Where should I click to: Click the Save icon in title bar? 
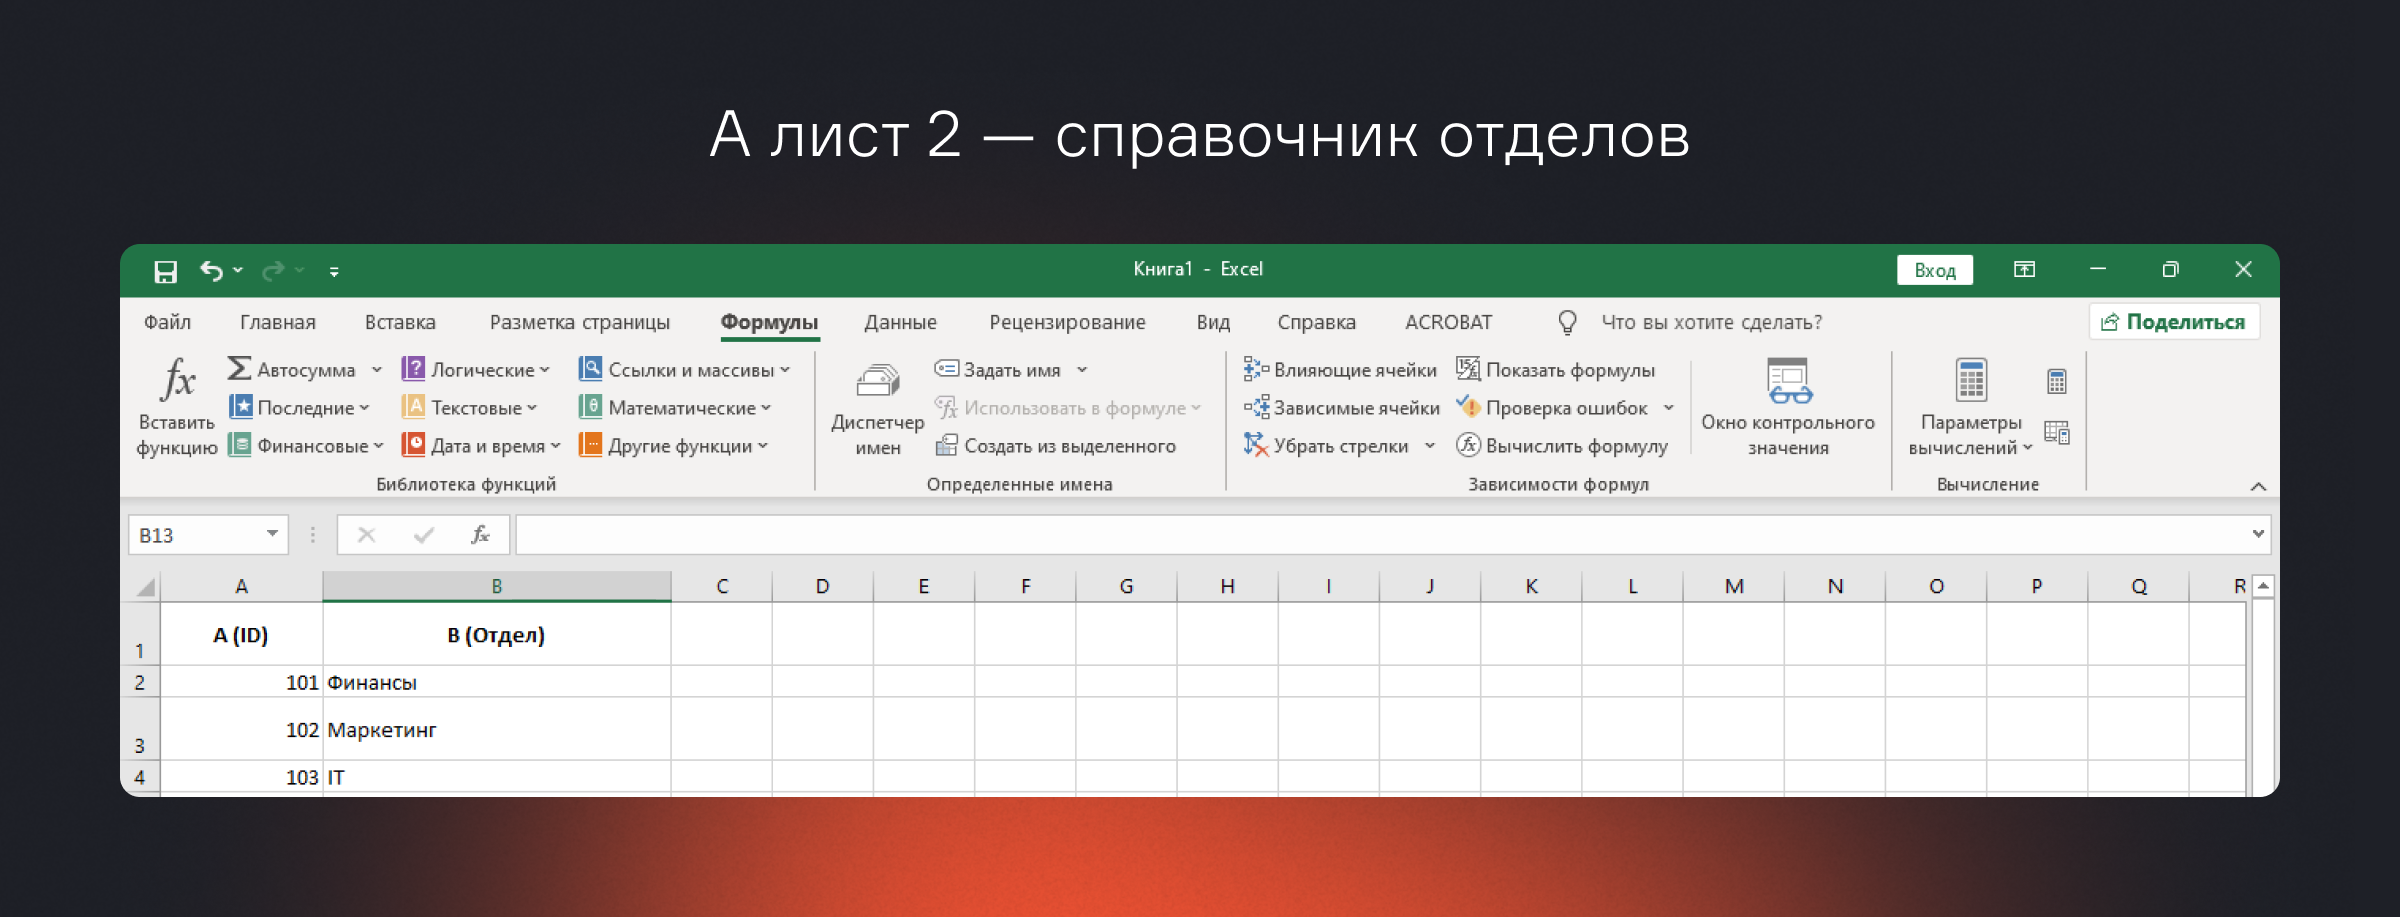point(165,271)
